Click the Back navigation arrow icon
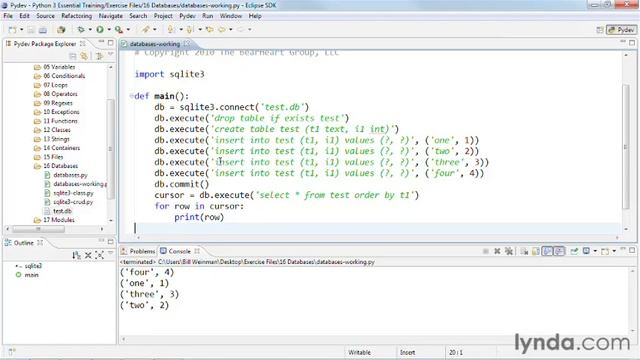 [x=222, y=29]
